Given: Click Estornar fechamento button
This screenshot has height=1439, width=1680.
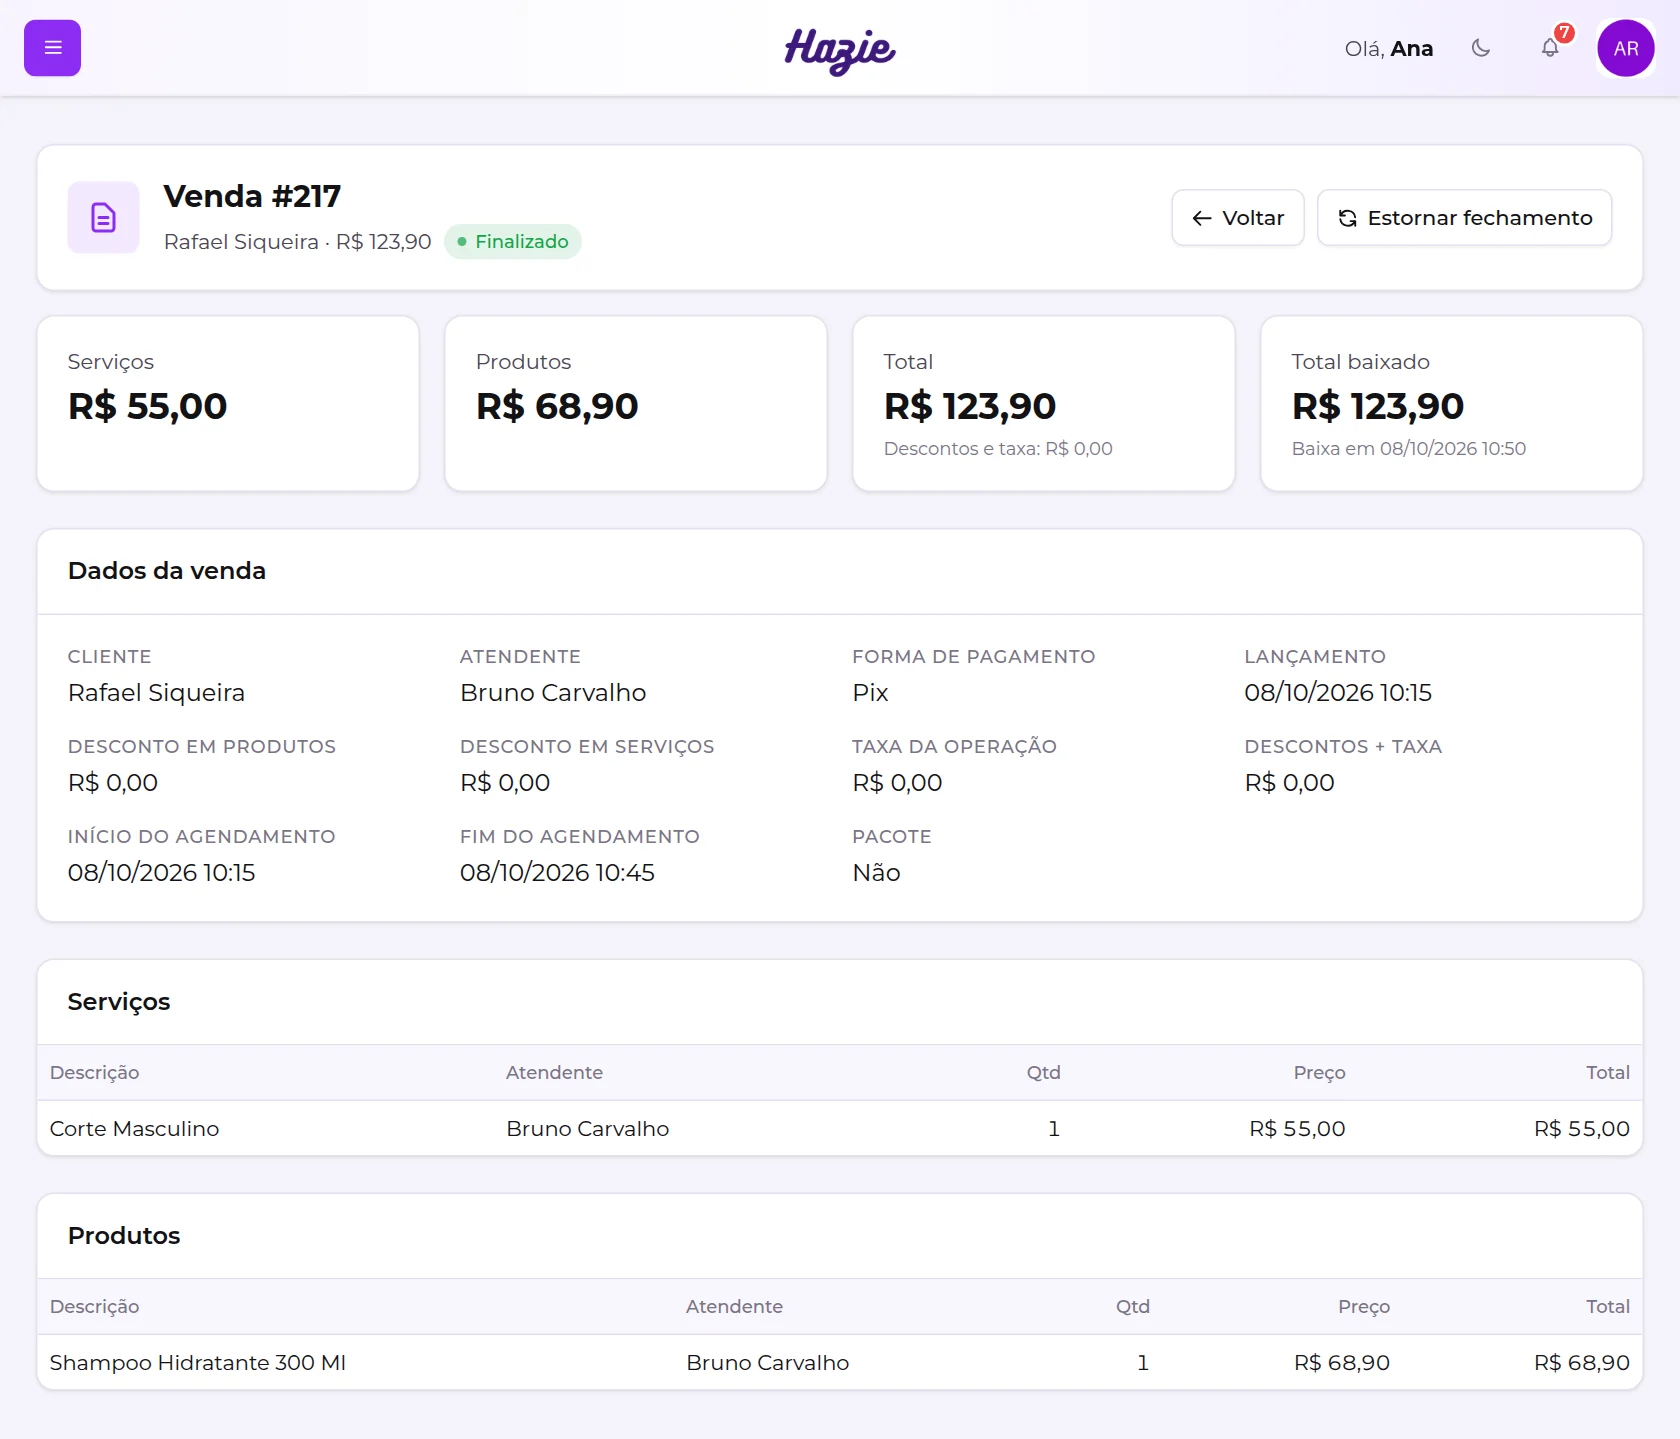Looking at the screenshot, I should [1464, 218].
